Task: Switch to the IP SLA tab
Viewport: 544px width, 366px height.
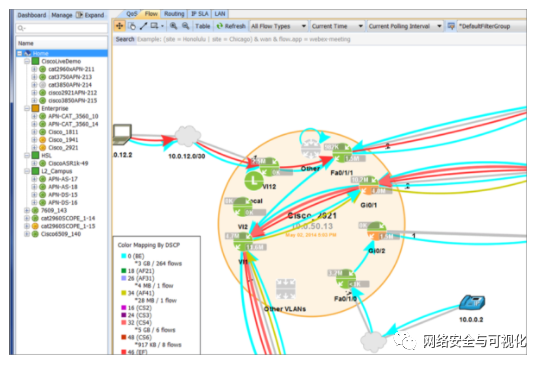Action: (199, 14)
